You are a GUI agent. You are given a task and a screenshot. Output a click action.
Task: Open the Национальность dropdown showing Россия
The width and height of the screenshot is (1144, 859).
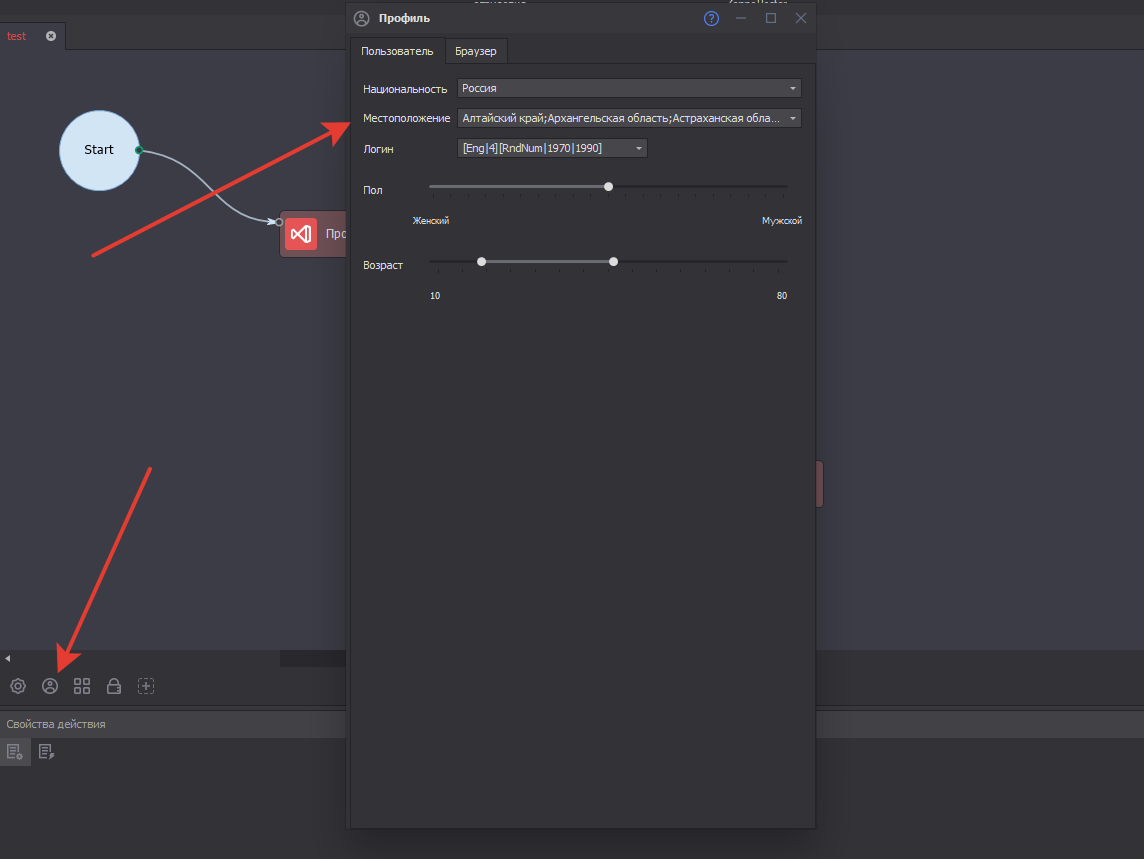point(629,88)
